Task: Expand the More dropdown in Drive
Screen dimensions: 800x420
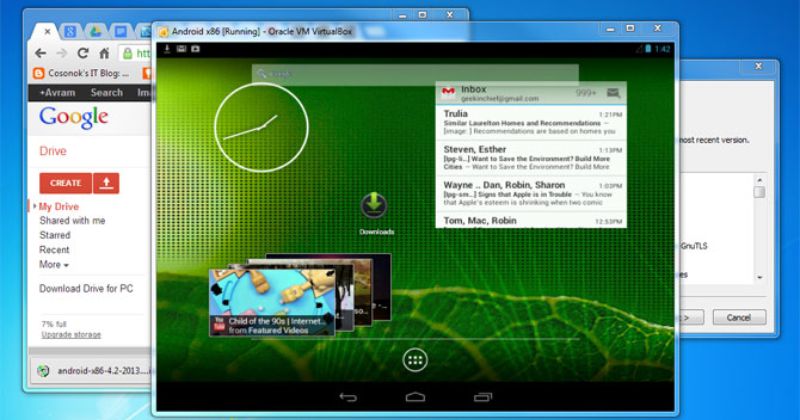Action: [54, 264]
